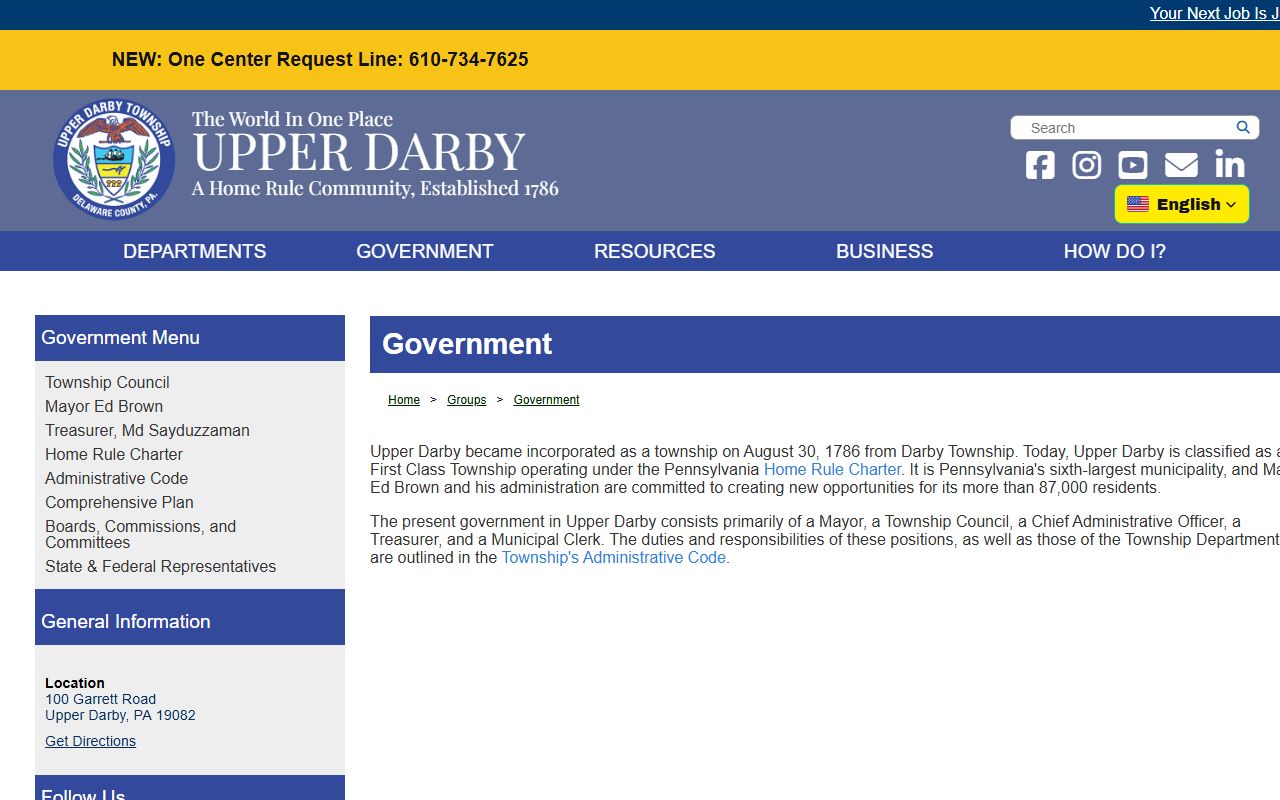
Task: Click the One Center Request Line notice
Action: pos(320,60)
